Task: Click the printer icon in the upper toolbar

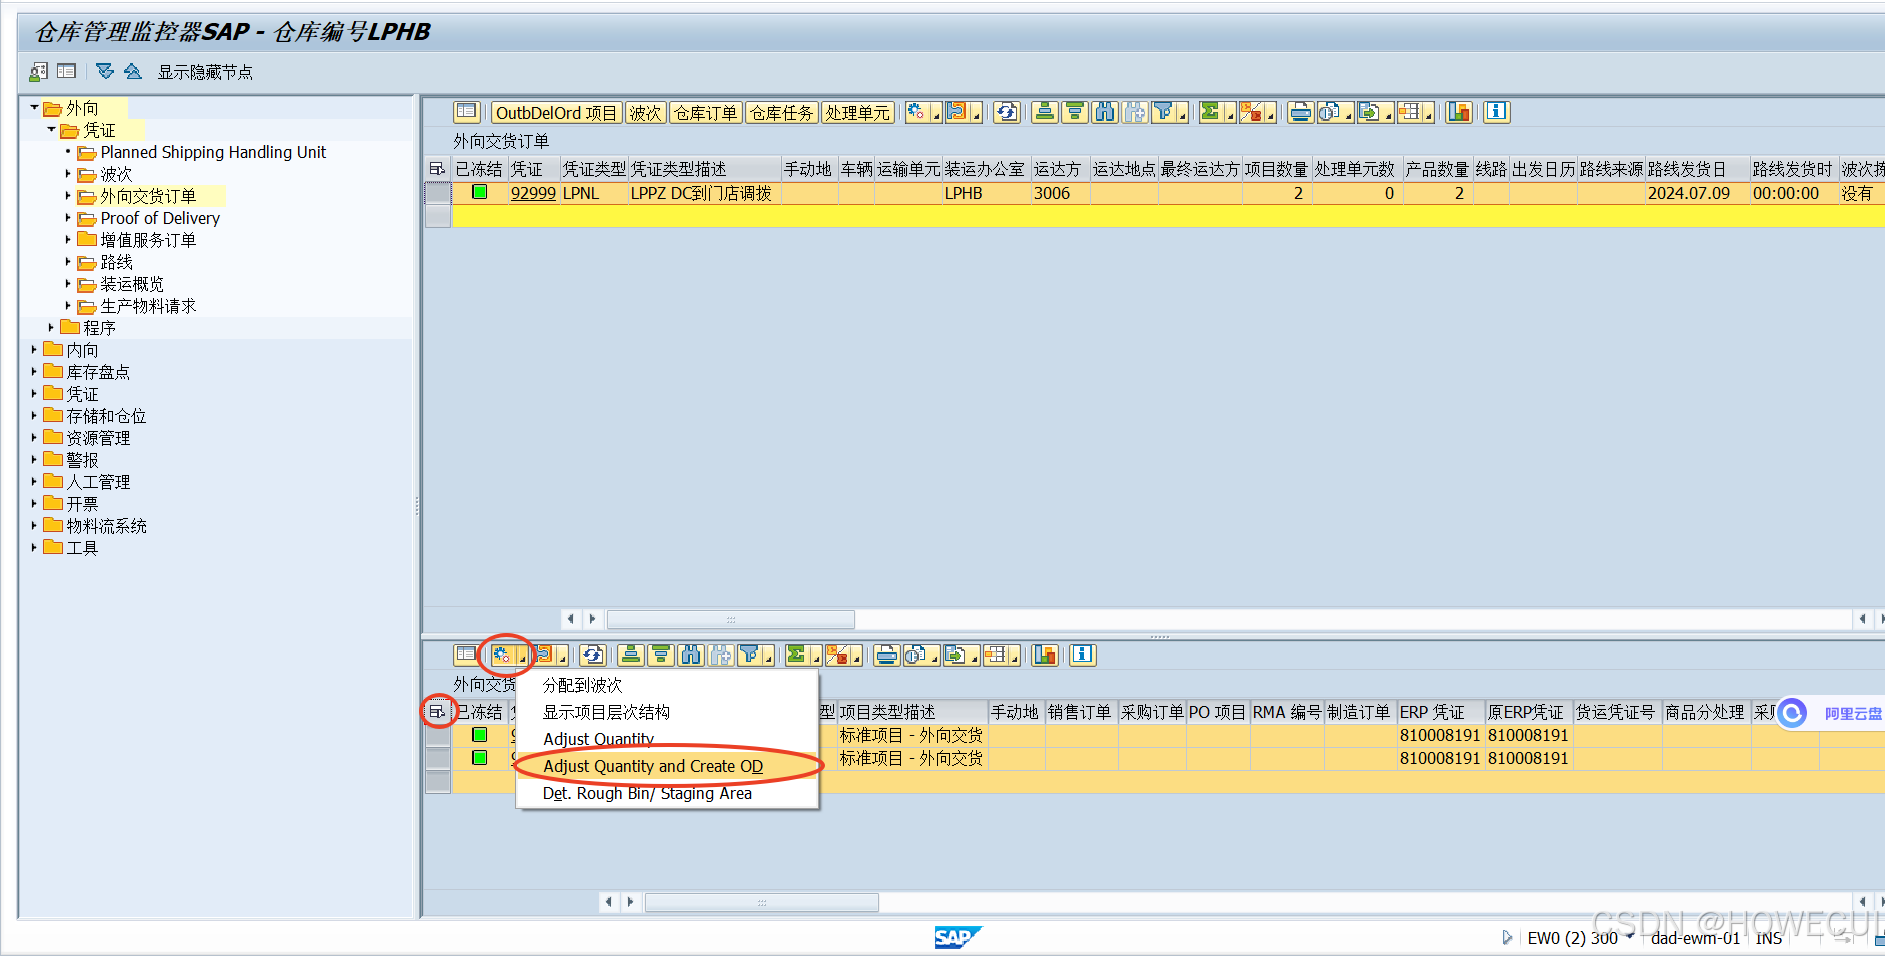Action: (x=1300, y=112)
